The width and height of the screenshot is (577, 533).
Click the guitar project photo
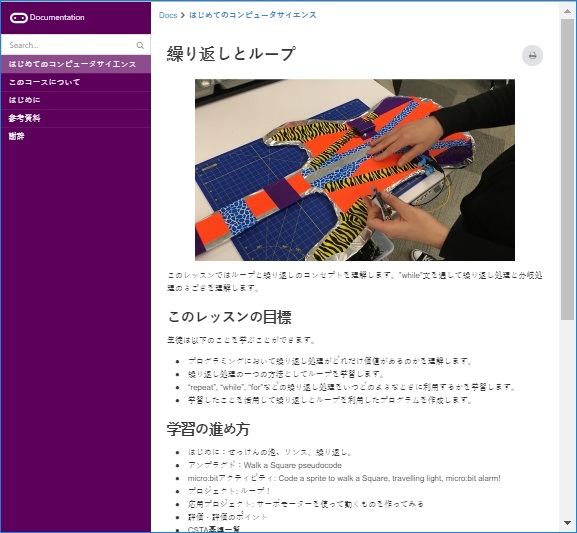pyautogui.click(x=355, y=170)
